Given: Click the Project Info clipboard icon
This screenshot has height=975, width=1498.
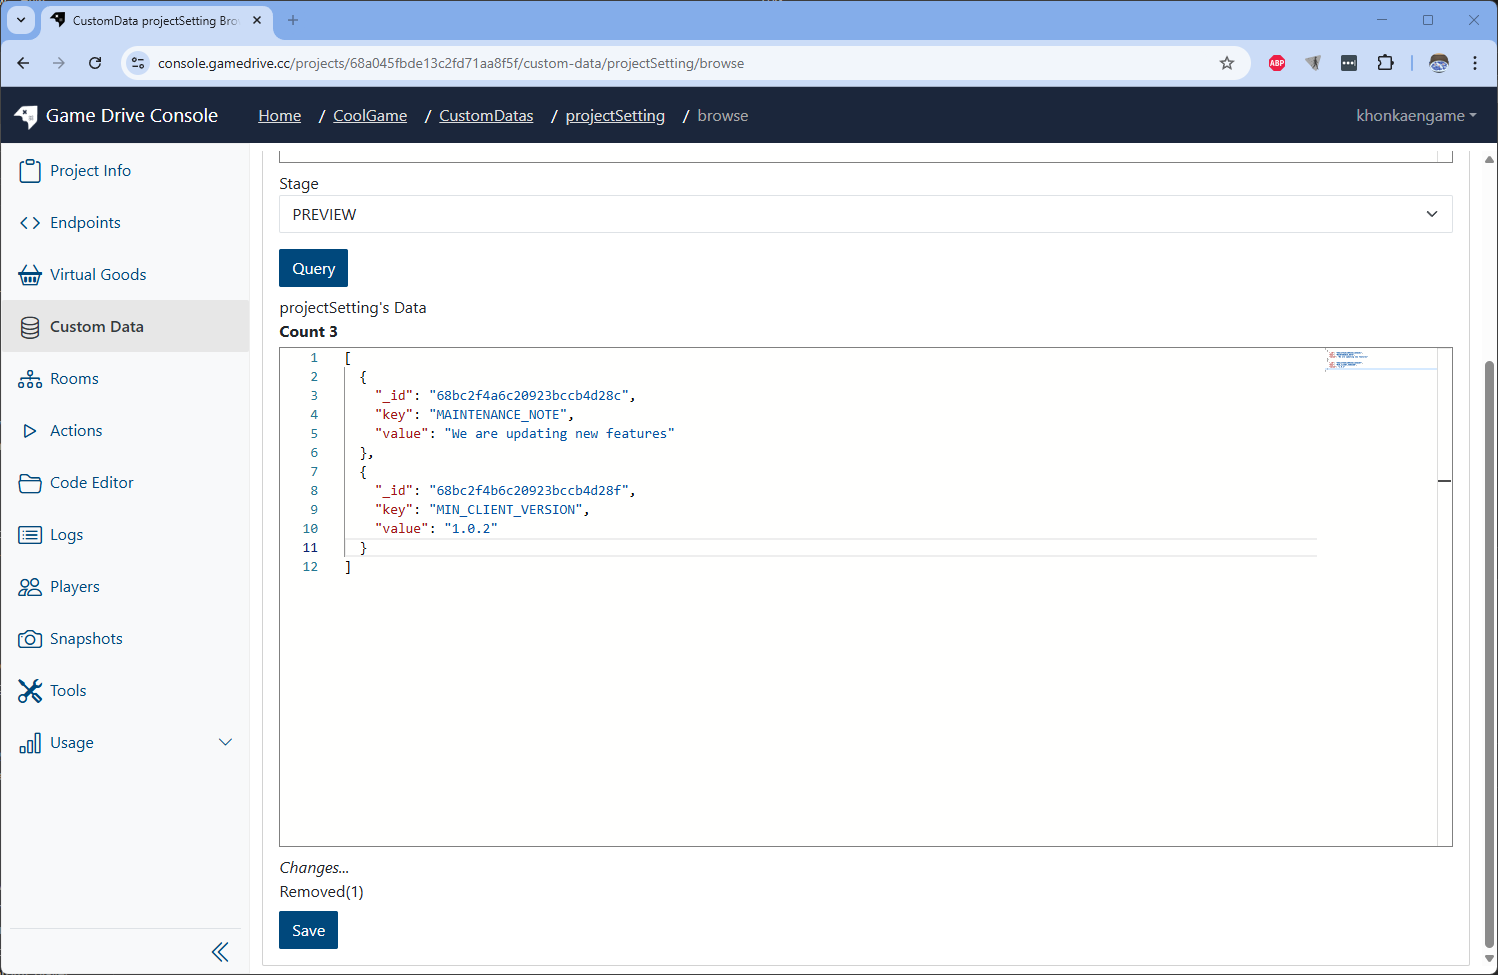Looking at the screenshot, I should (30, 171).
